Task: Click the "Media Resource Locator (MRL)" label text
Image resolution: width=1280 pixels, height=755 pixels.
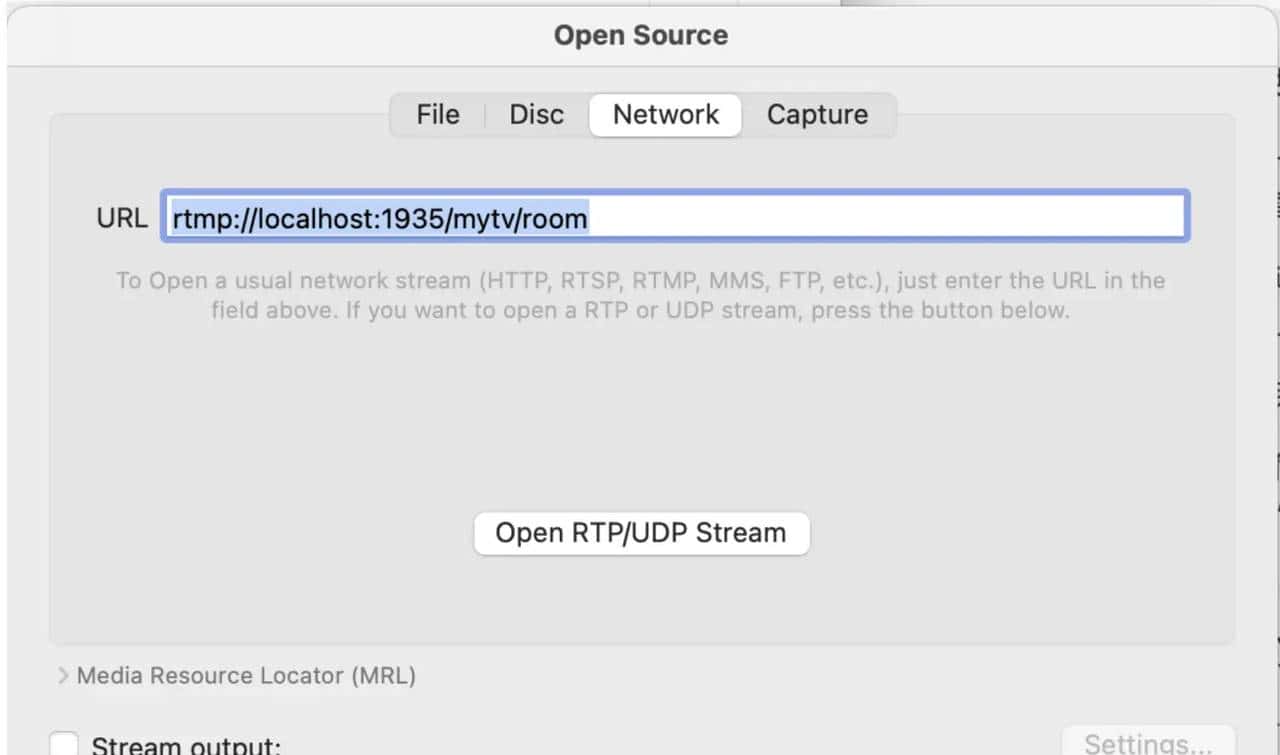Action: [x=246, y=676]
